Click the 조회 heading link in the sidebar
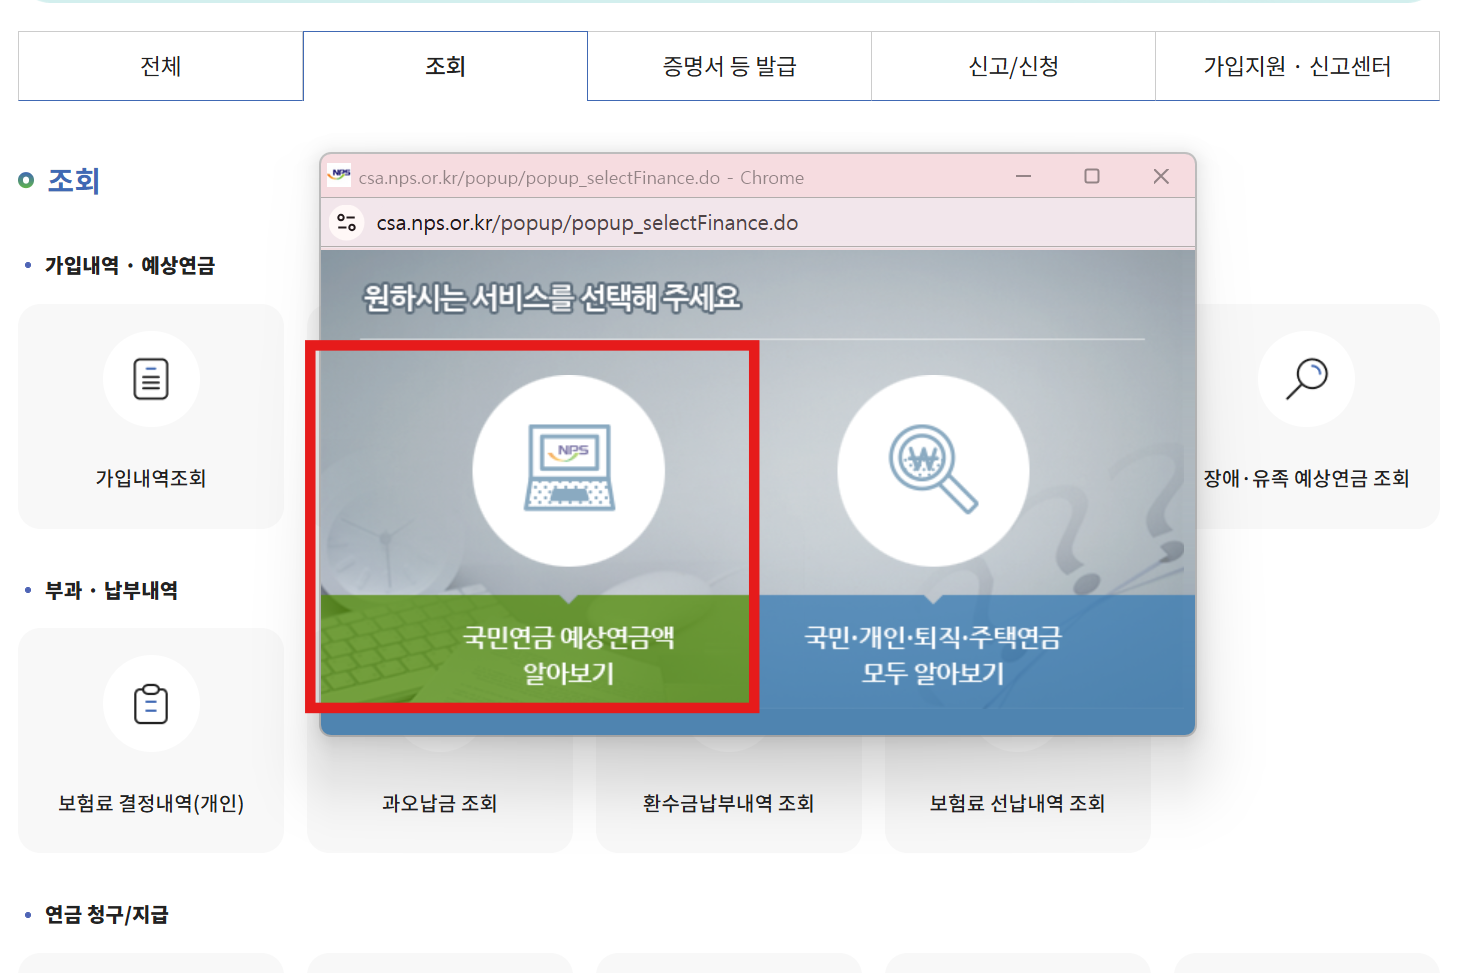 (72, 180)
